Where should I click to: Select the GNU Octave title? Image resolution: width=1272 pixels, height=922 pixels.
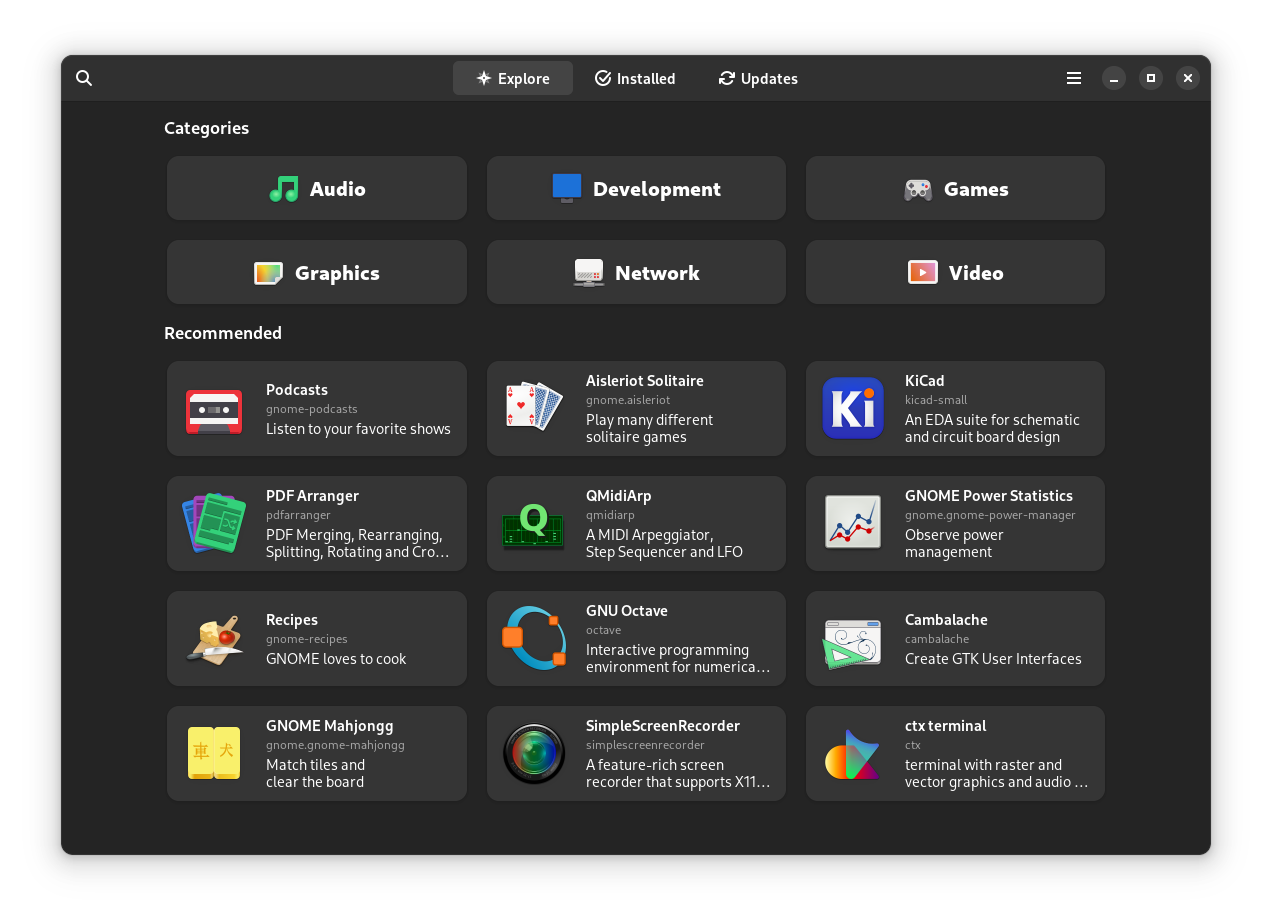pos(627,611)
